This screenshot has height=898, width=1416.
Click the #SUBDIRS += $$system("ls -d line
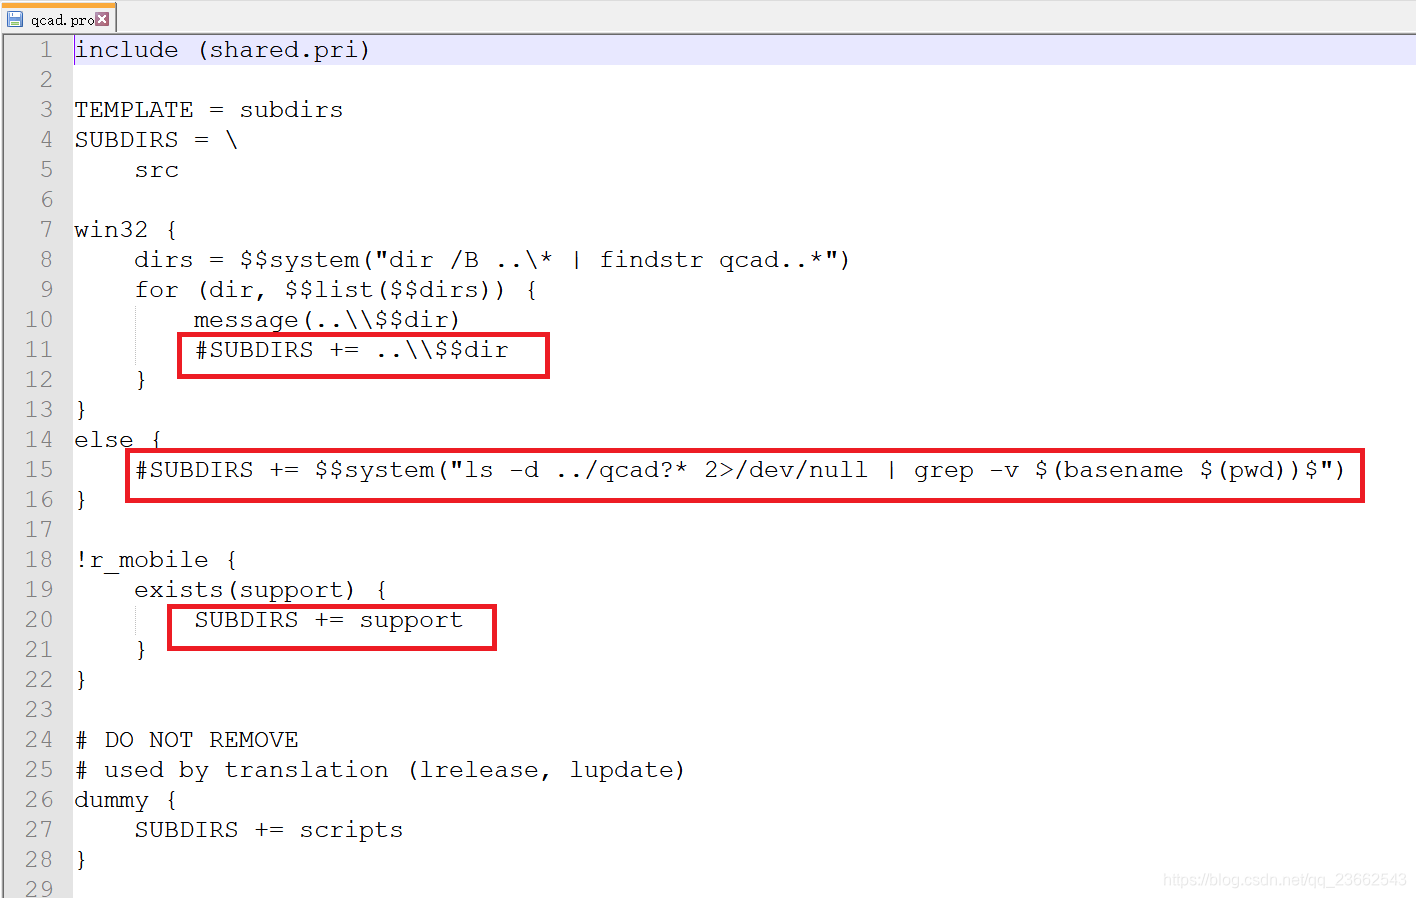[x=740, y=470]
